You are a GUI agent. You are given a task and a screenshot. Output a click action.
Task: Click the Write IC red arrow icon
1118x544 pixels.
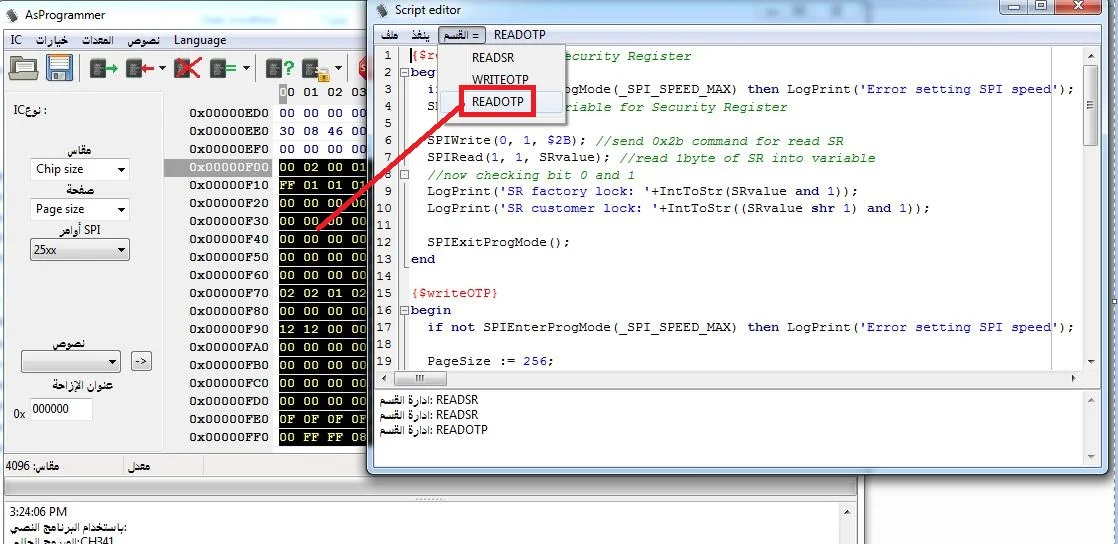[x=140, y=68]
